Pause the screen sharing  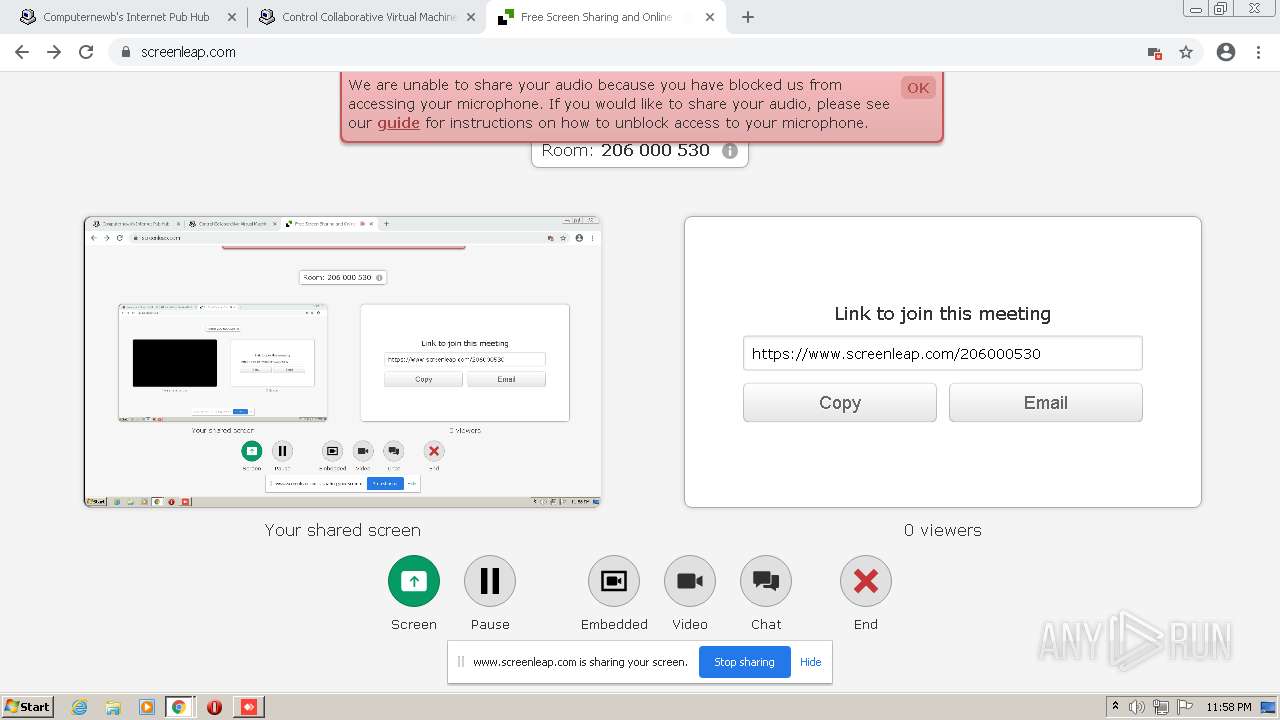(x=490, y=581)
